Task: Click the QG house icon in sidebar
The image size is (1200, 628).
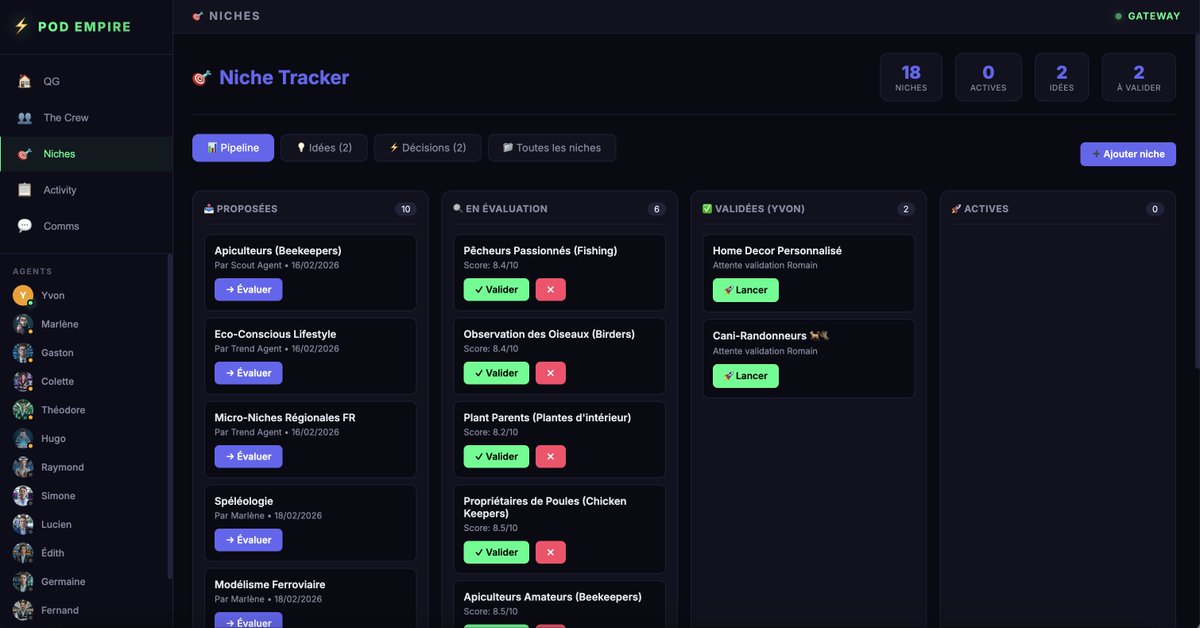Action: click(x=24, y=82)
